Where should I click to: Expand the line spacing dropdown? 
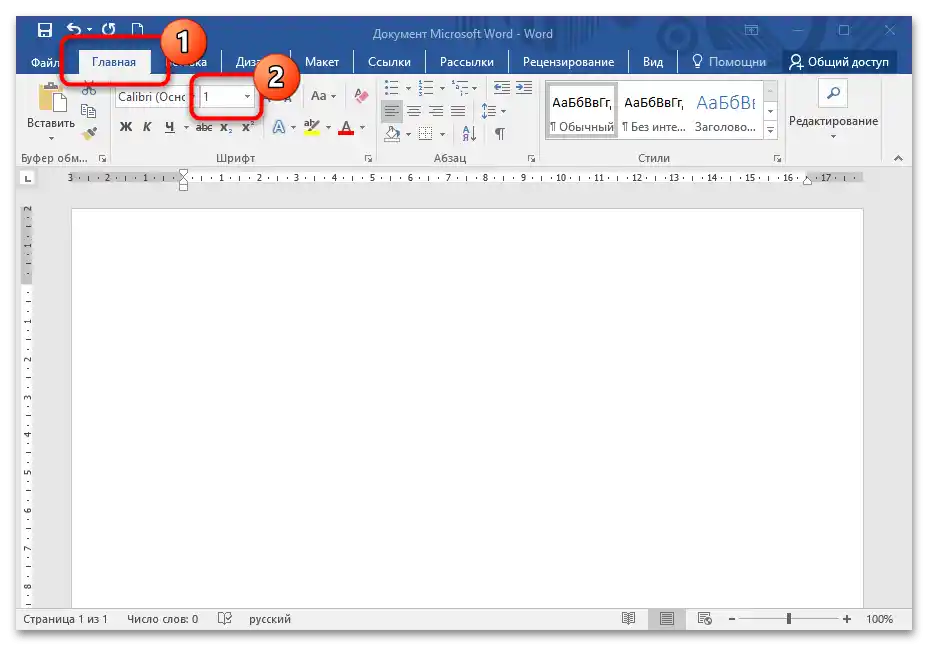(x=503, y=111)
